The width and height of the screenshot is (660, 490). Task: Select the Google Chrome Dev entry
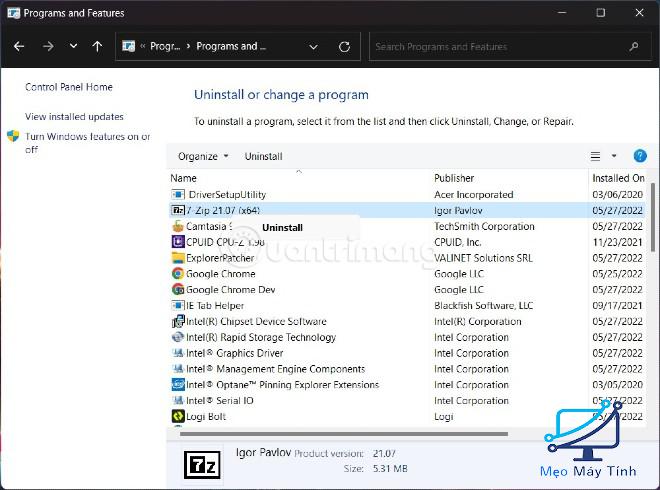[x=231, y=290]
